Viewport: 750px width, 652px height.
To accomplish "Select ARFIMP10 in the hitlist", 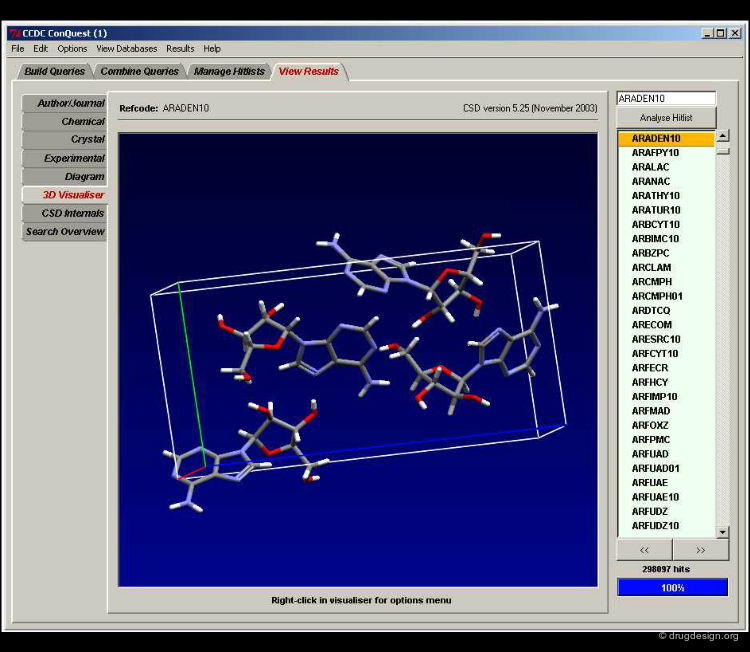I will 666,397.
